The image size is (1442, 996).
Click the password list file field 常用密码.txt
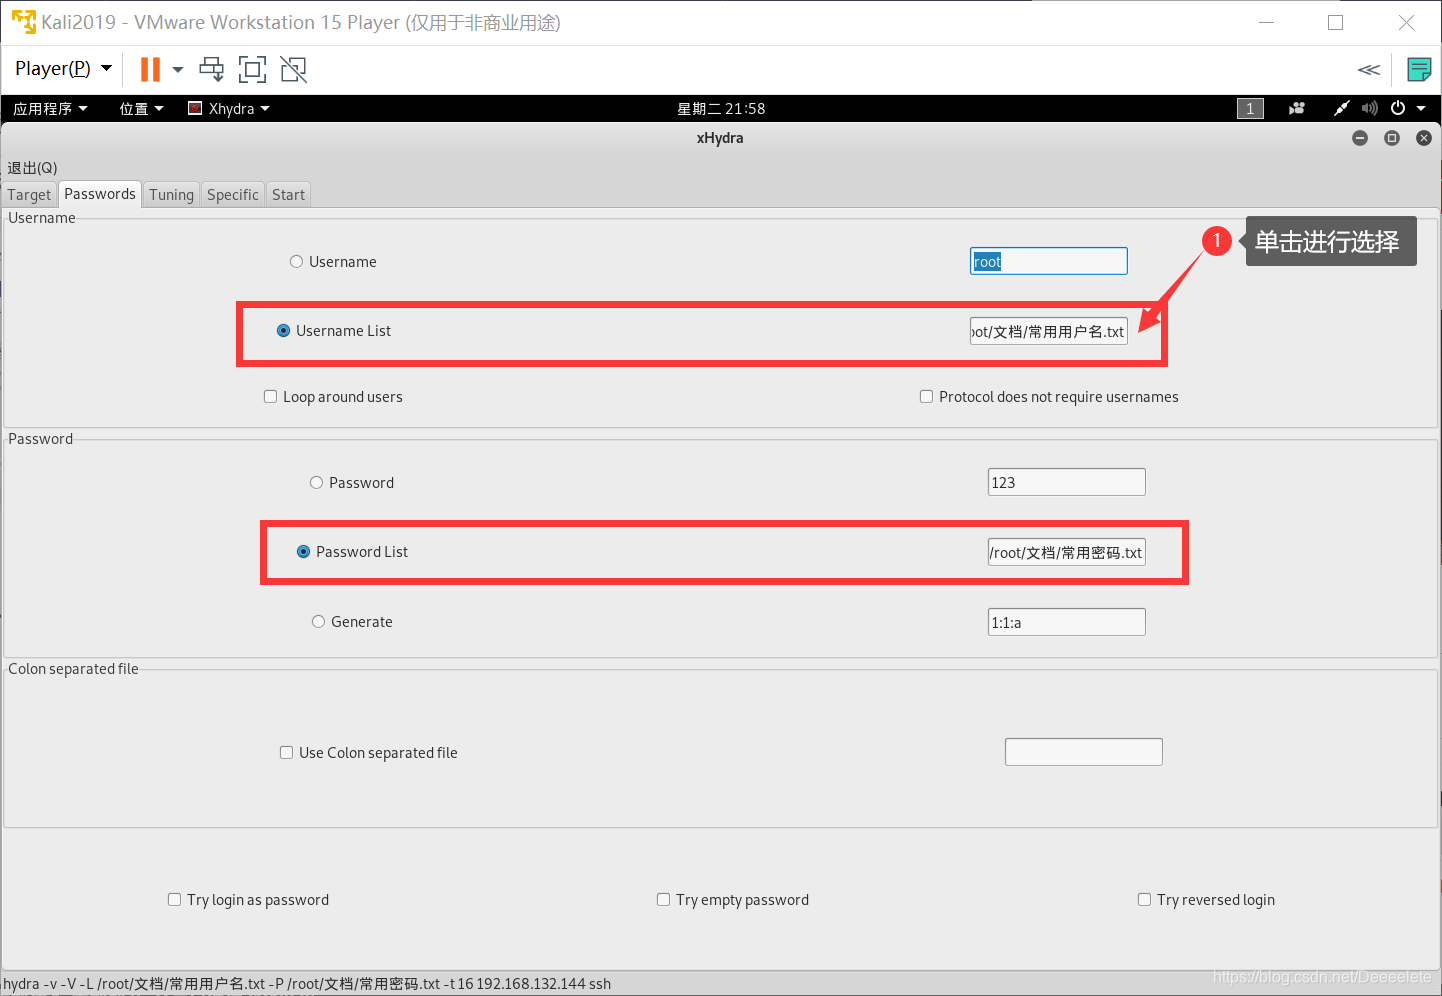pyautogui.click(x=1067, y=552)
